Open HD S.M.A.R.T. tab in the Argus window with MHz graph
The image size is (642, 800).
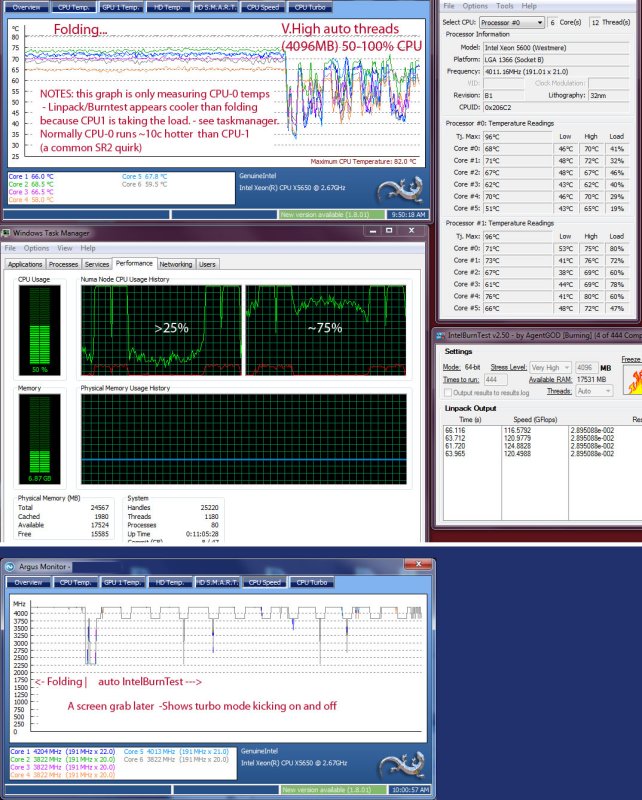[x=217, y=582]
